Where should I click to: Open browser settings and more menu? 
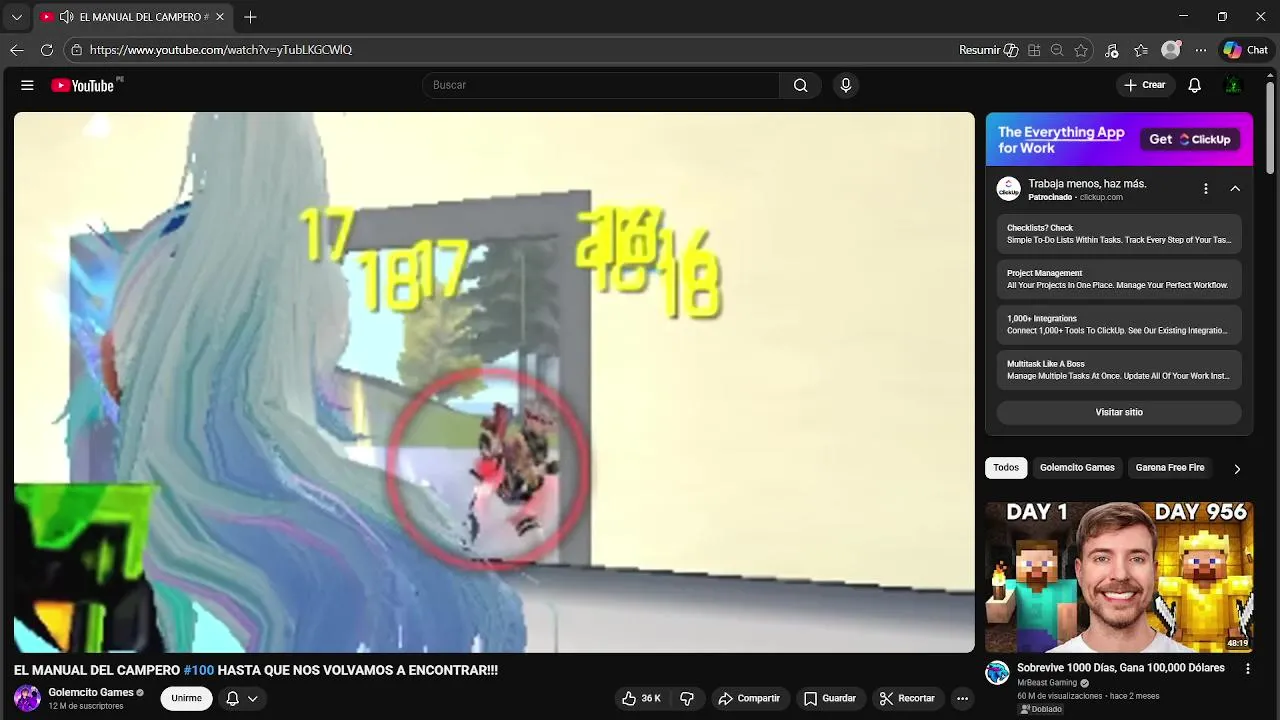1201,50
